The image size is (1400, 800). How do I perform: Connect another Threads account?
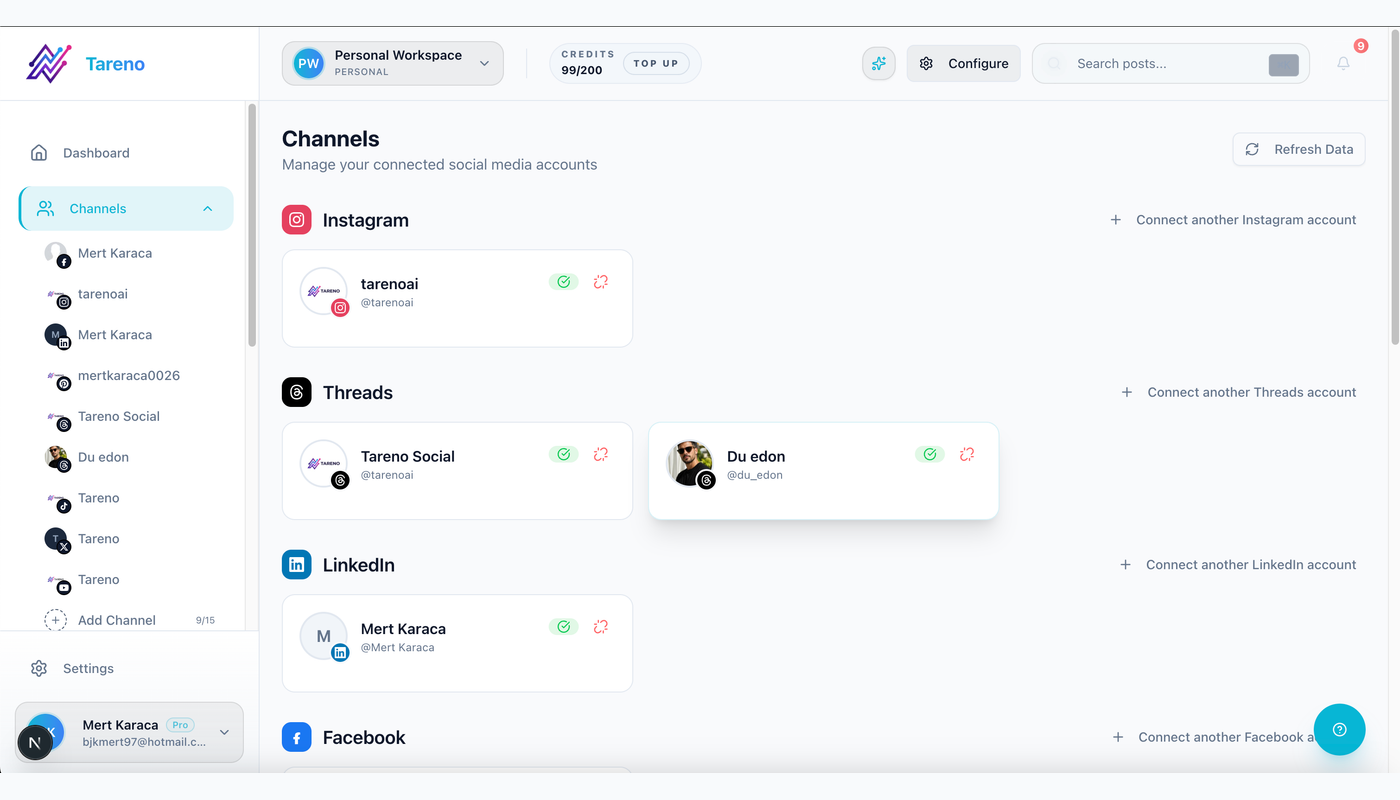click(x=1239, y=392)
